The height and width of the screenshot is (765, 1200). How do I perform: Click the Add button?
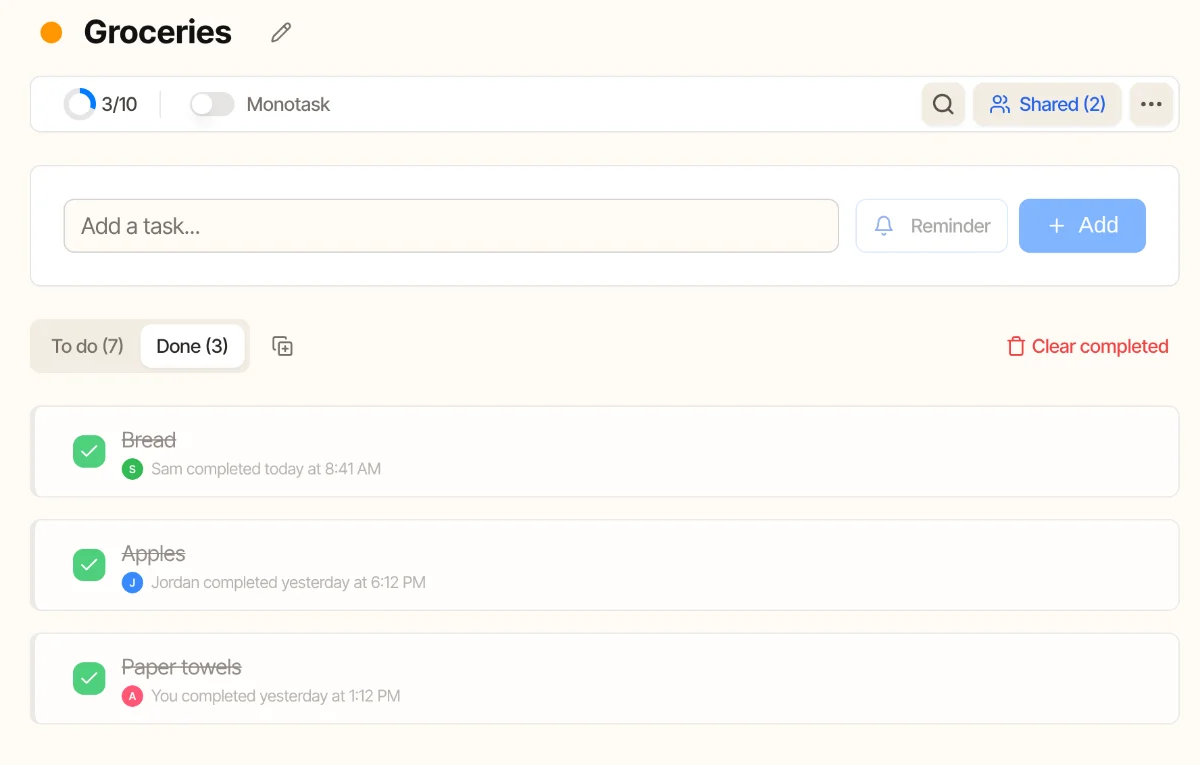[1082, 226]
